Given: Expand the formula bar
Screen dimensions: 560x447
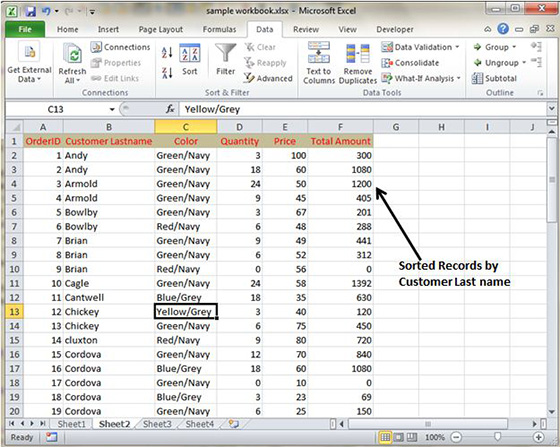Looking at the screenshot, I should pyautogui.click(x=552, y=109).
